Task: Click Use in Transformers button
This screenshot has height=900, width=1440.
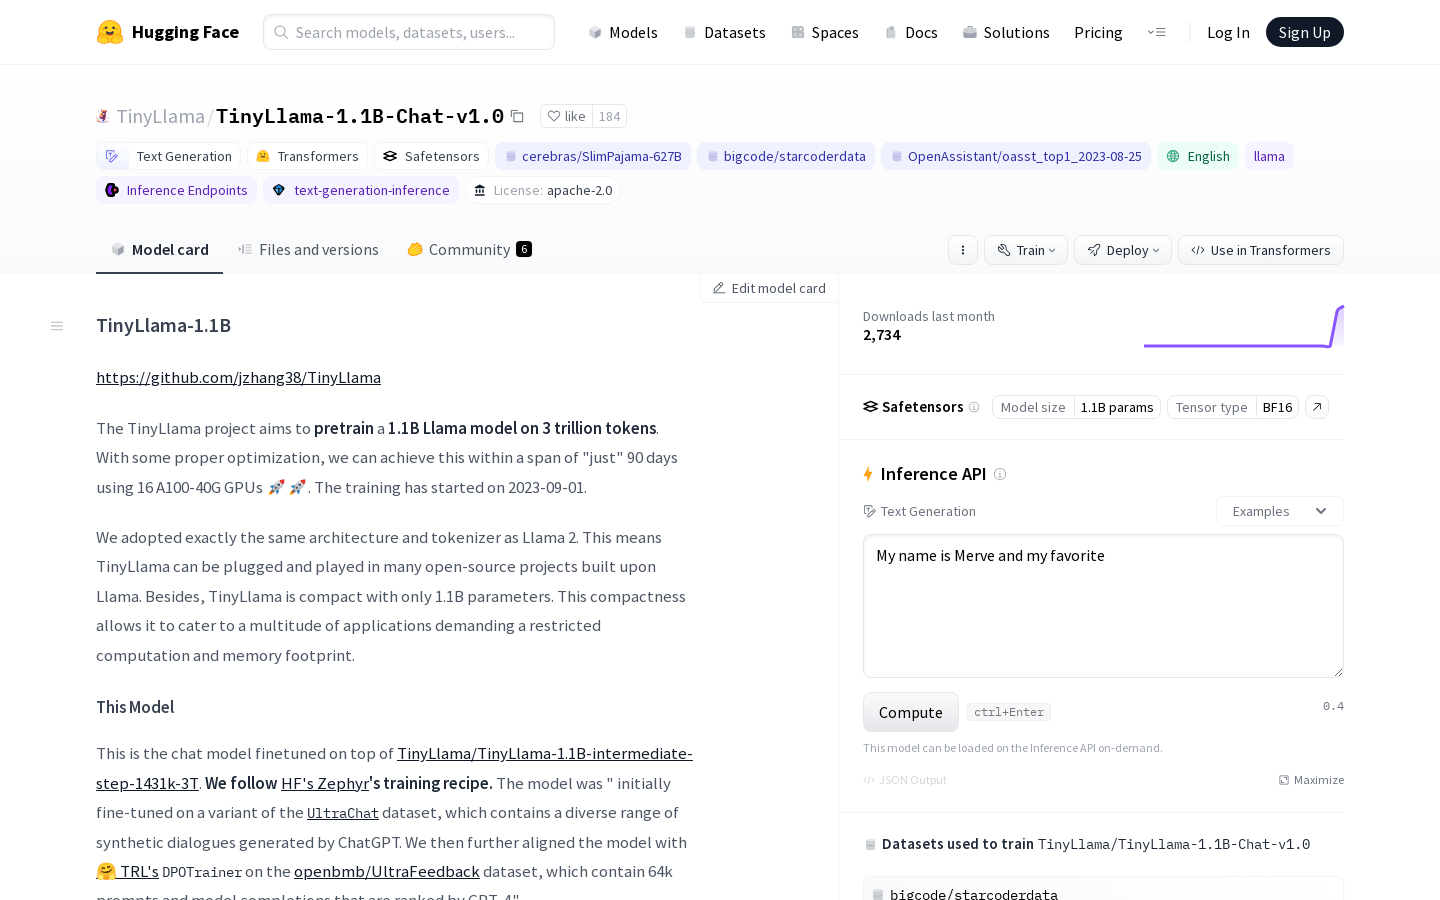Action: click(x=1261, y=250)
